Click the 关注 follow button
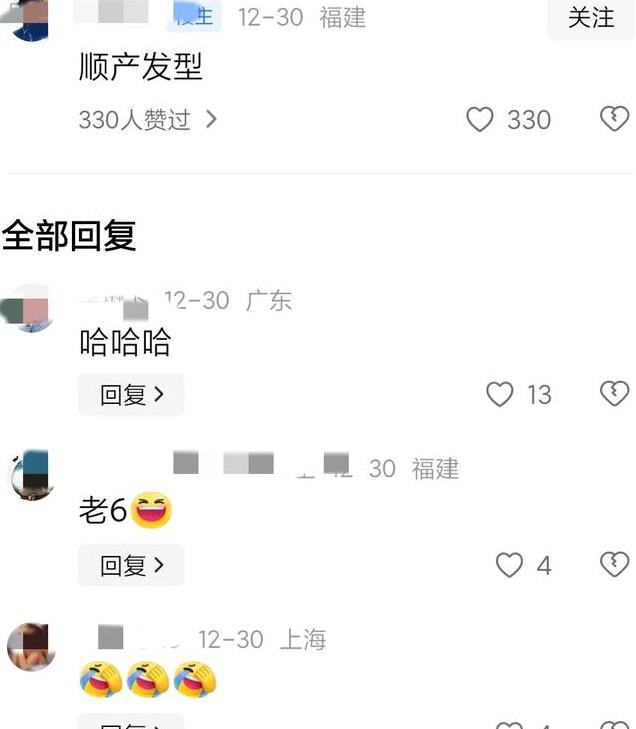The image size is (636, 729). pos(591,19)
